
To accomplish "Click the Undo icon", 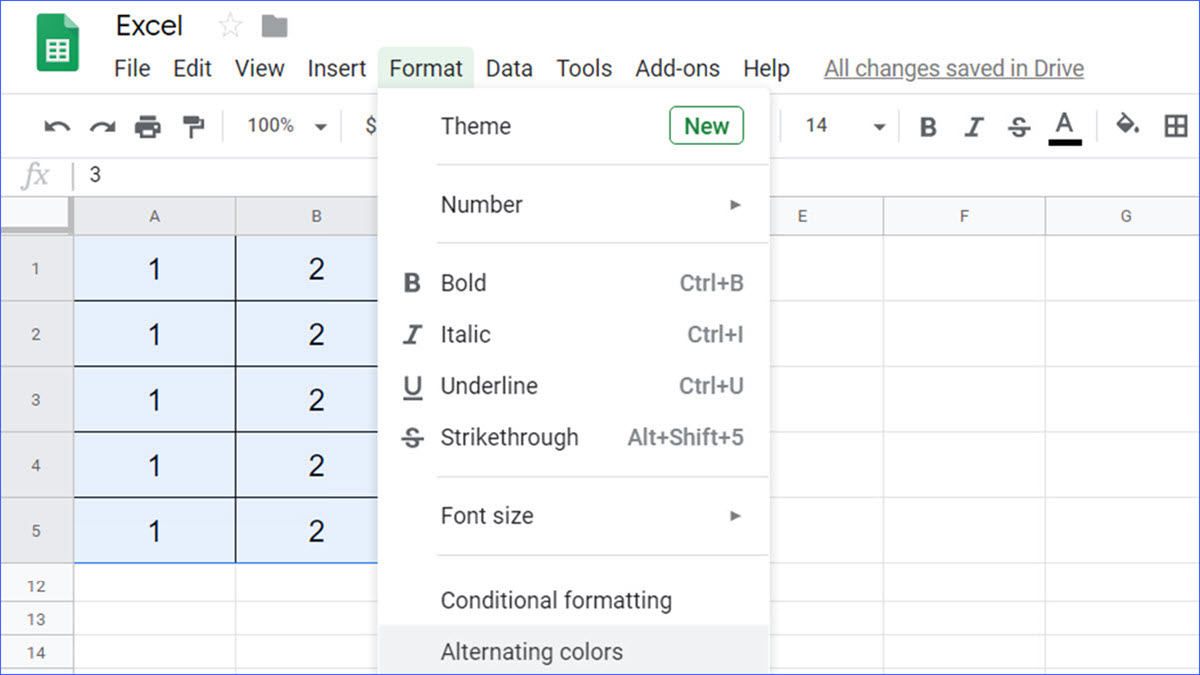I will [57, 126].
